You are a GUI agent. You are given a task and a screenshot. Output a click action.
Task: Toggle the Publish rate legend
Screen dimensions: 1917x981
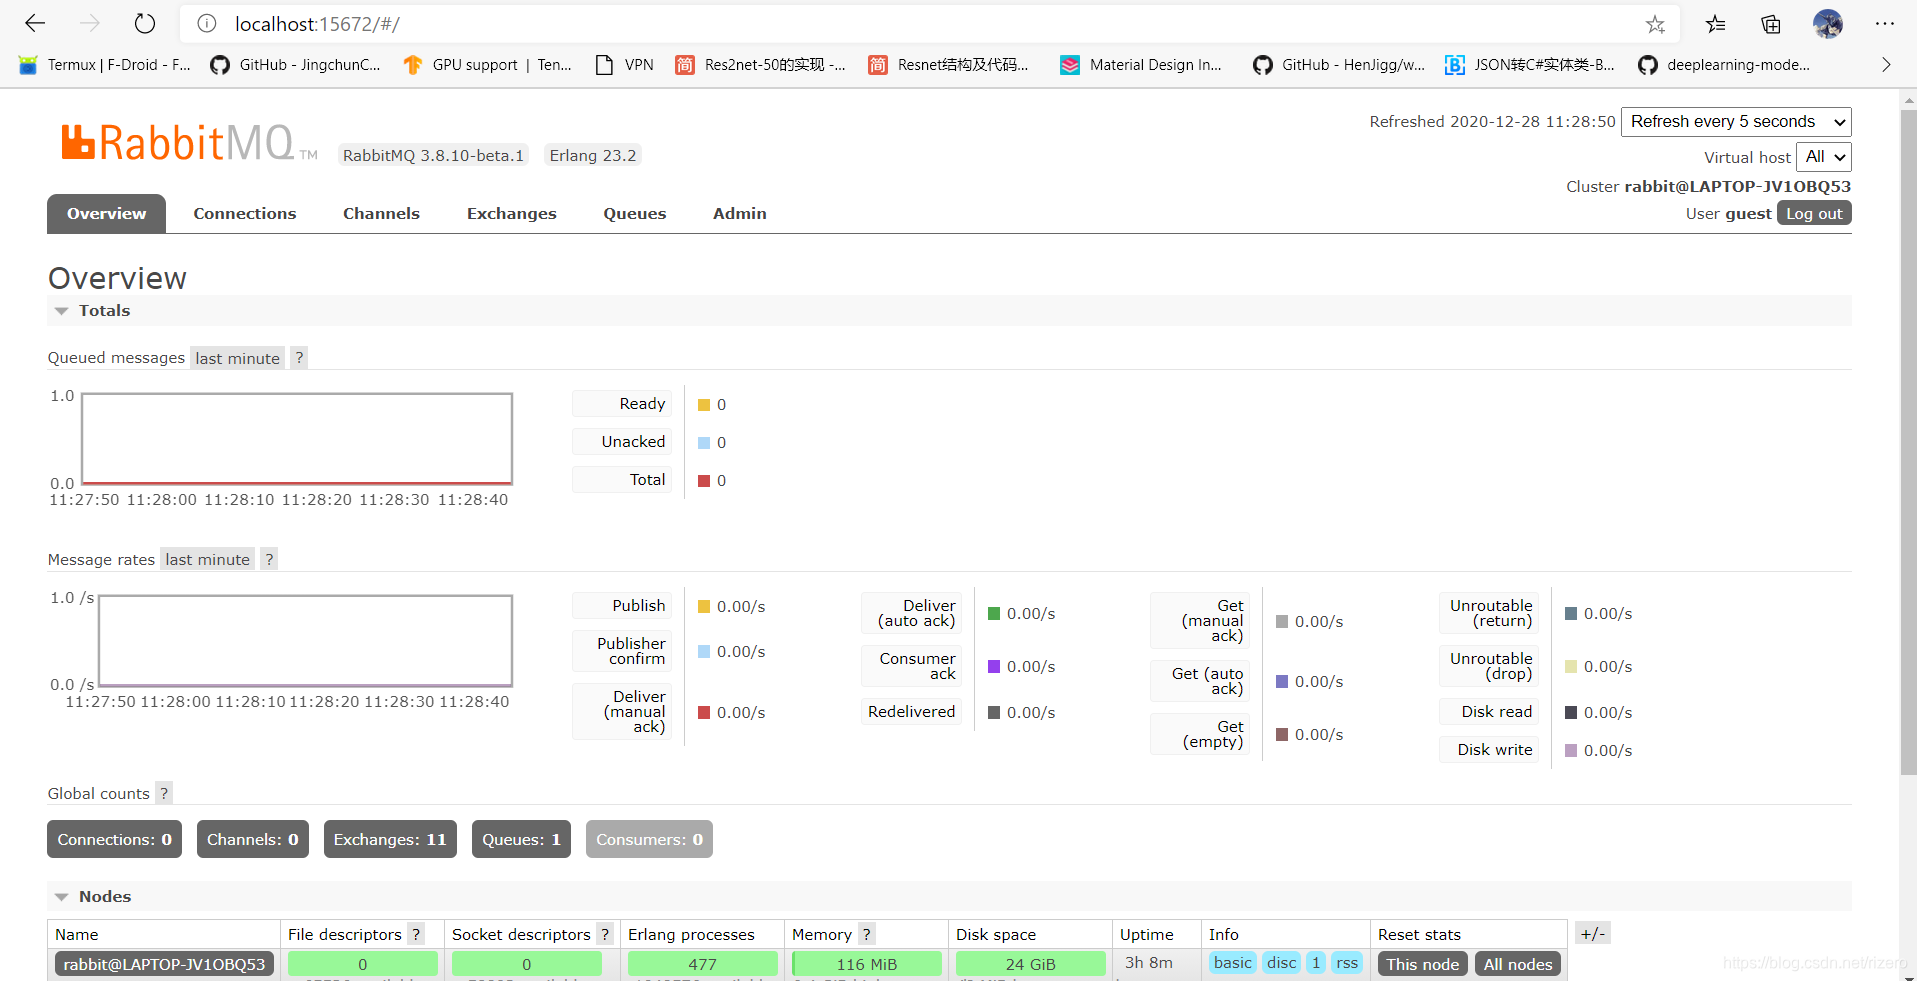coord(622,606)
